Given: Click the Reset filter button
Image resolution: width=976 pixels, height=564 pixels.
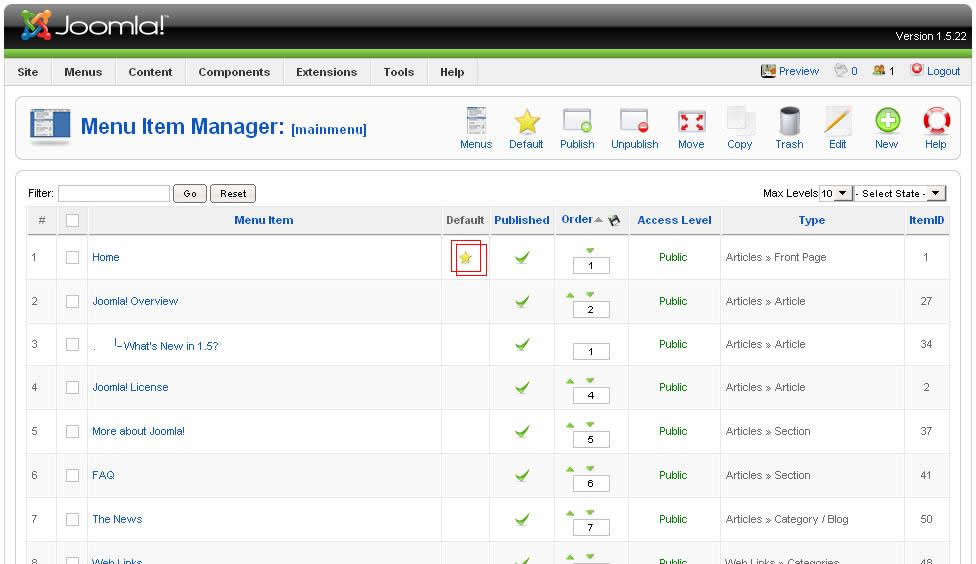Looking at the screenshot, I should pos(233,194).
